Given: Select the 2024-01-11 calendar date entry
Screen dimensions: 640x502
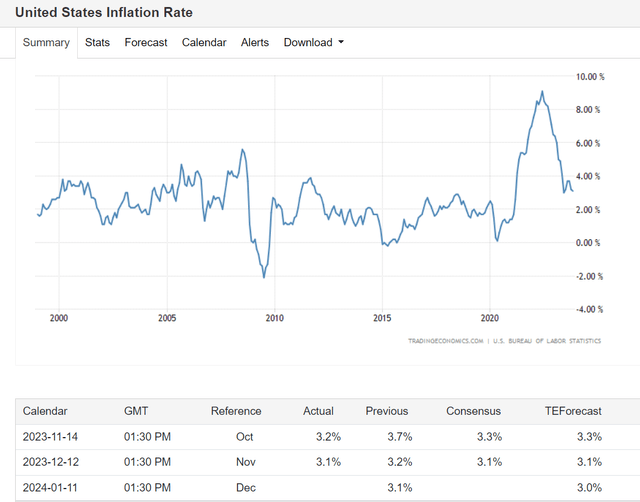Looking at the screenshot, I should [55, 487].
